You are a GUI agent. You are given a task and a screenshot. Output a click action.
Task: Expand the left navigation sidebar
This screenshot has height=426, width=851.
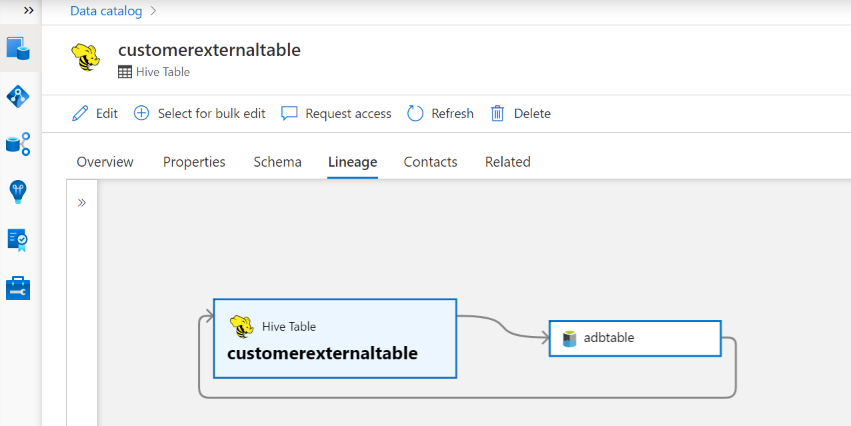click(28, 10)
